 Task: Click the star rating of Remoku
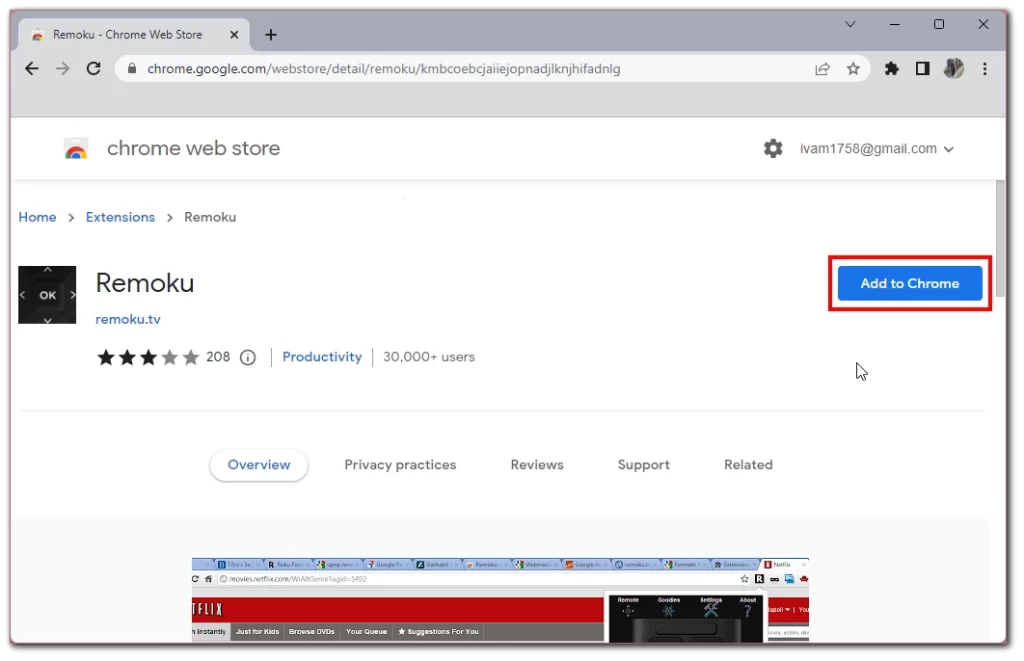pyautogui.click(x=148, y=357)
